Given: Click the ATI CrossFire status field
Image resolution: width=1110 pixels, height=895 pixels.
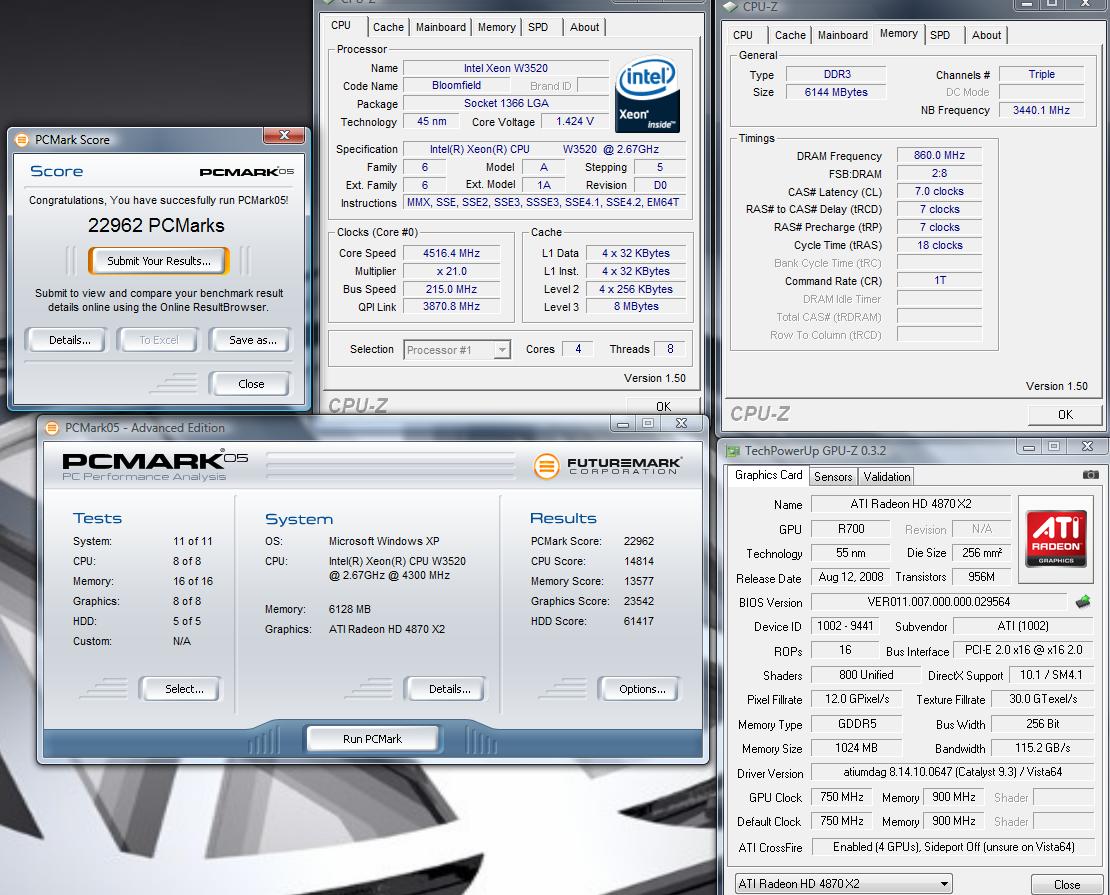Looking at the screenshot, I should pos(953,847).
